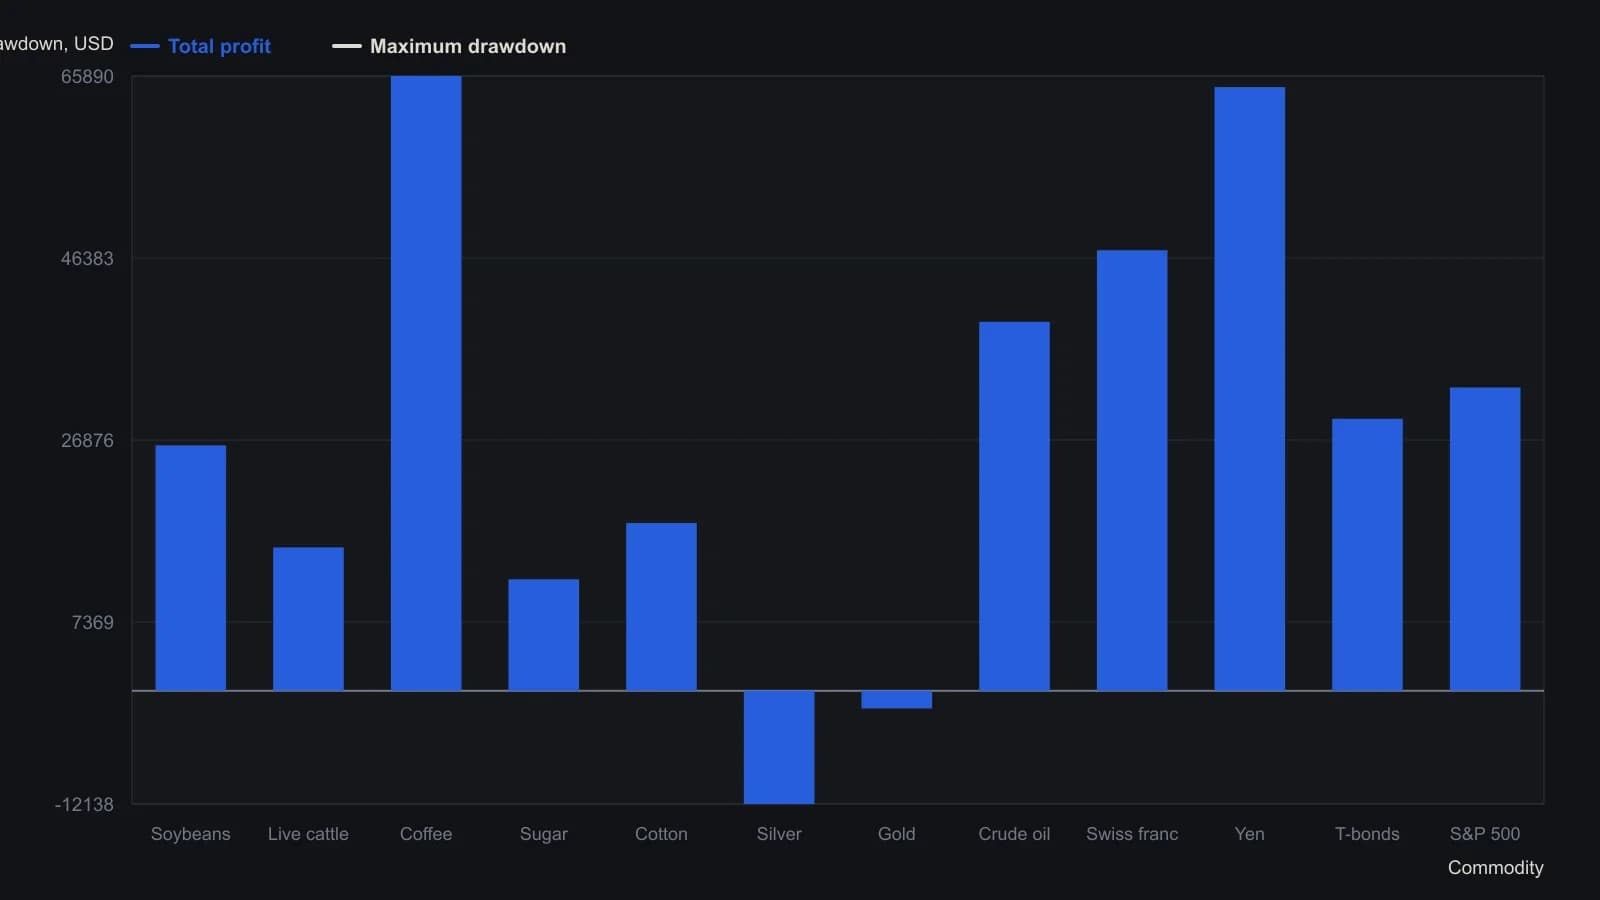The image size is (1600, 900).
Task: Select the T-bonds profit bar
Action: [x=1367, y=555]
